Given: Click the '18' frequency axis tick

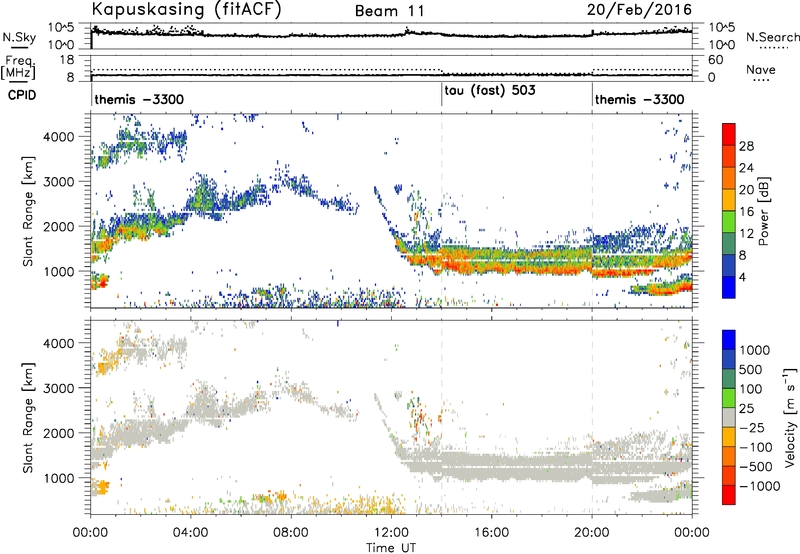Looking at the screenshot, I should [67, 60].
